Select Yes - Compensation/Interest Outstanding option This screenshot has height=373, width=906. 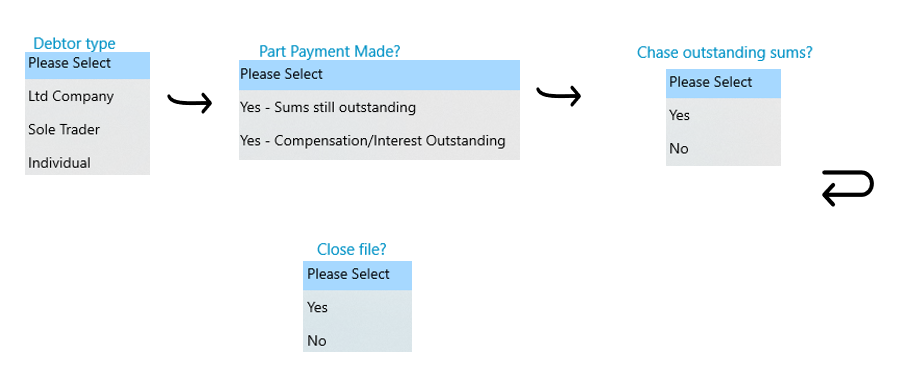click(x=379, y=141)
